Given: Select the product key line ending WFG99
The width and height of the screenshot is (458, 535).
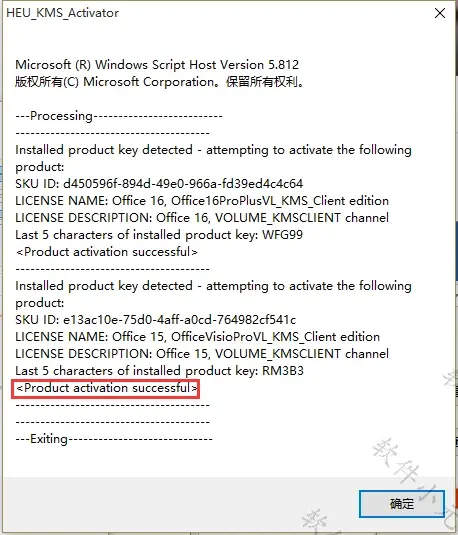Looking at the screenshot, I should click(x=159, y=235).
